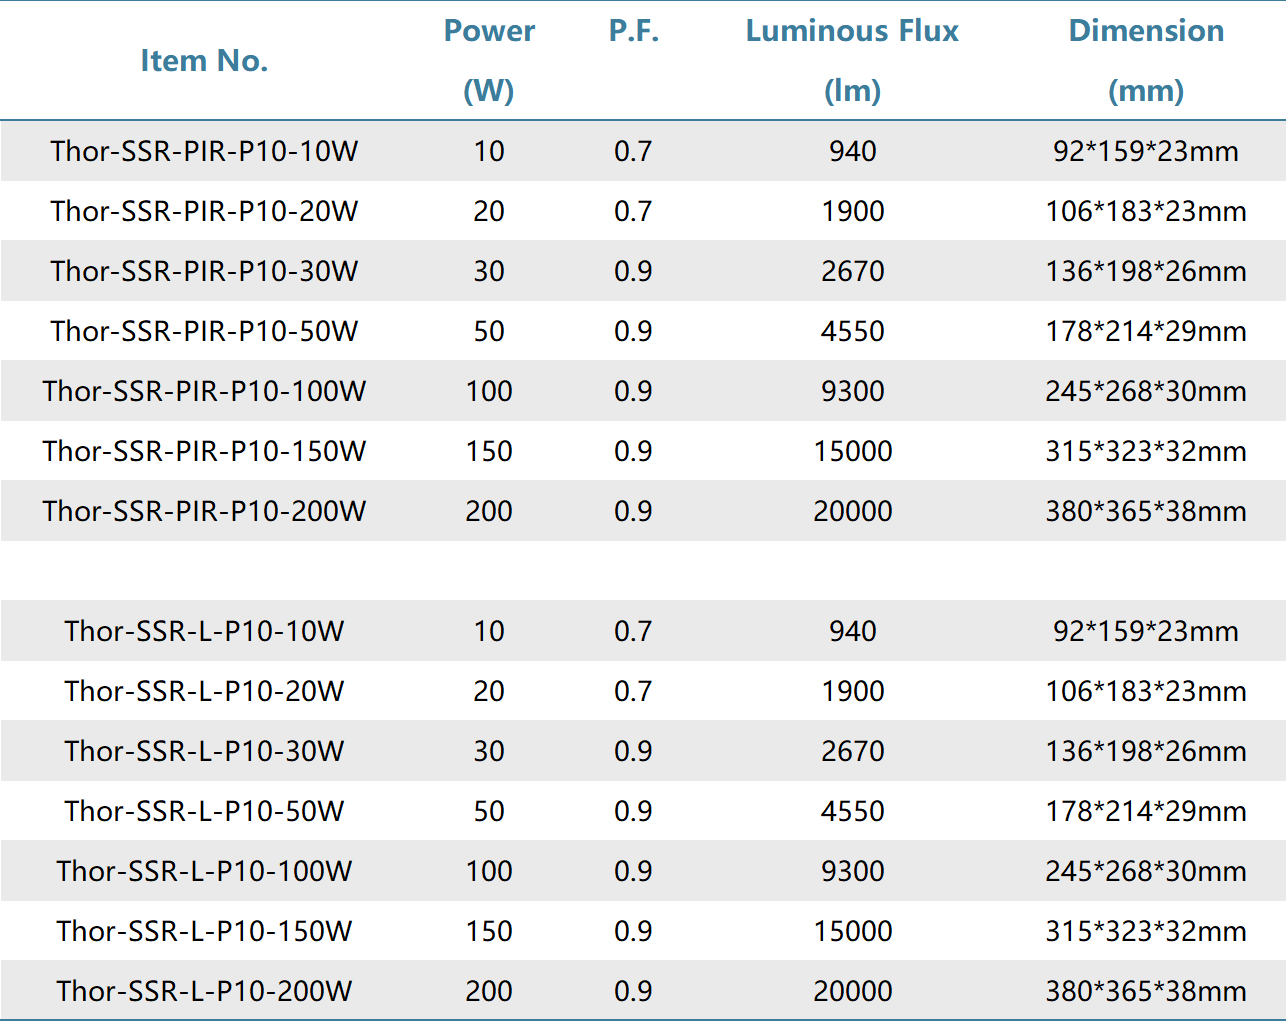The width and height of the screenshot is (1287, 1021).
Task: Click P.F. 0.9 in the Thor-SSR-PIR-P10-150W row
Action: click(633, 451)
